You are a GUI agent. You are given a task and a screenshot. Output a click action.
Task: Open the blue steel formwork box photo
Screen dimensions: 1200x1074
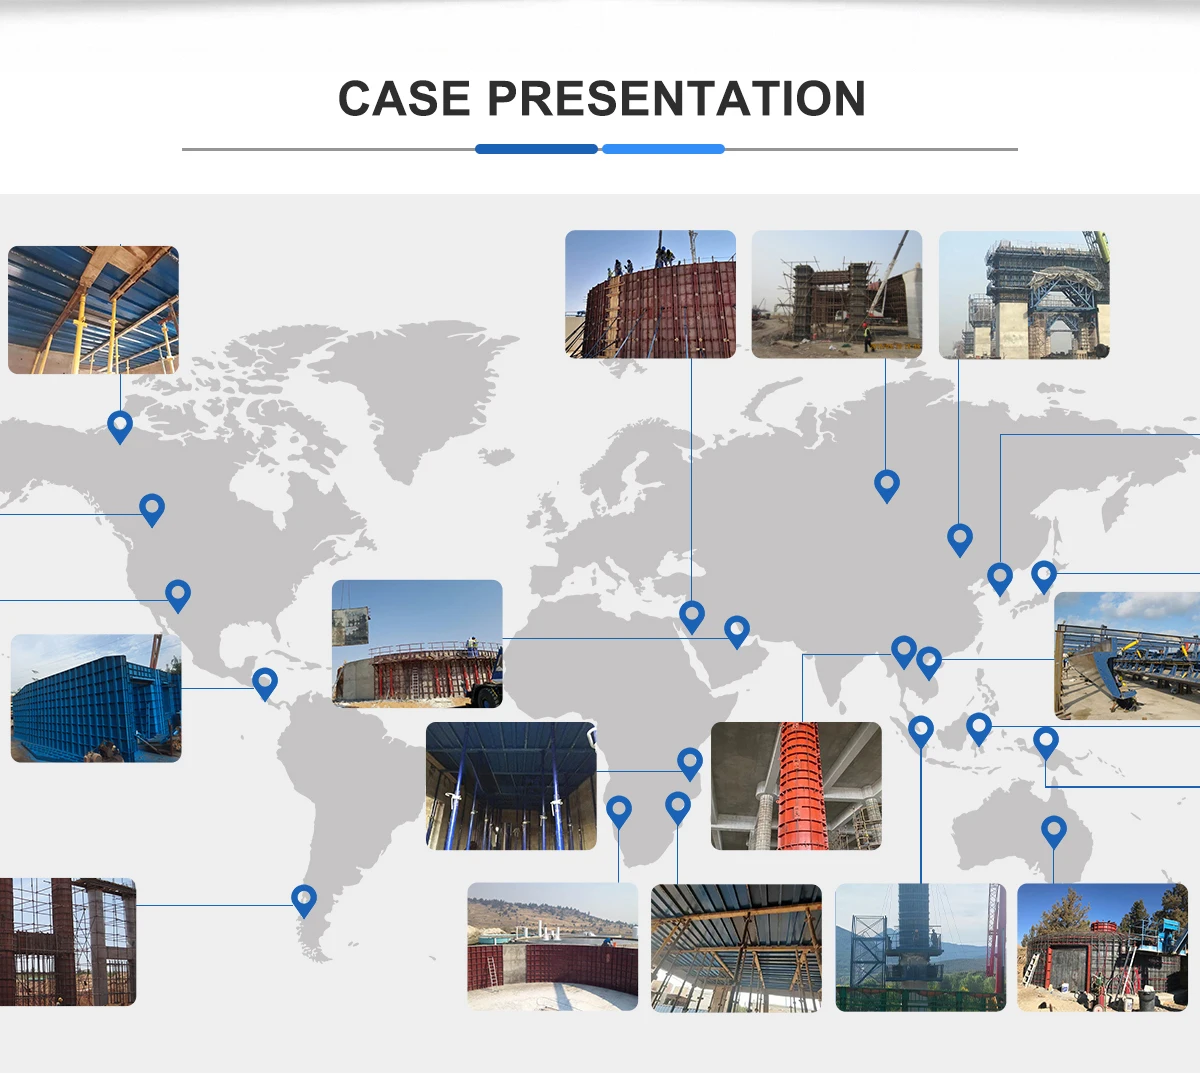click(96, 698)
